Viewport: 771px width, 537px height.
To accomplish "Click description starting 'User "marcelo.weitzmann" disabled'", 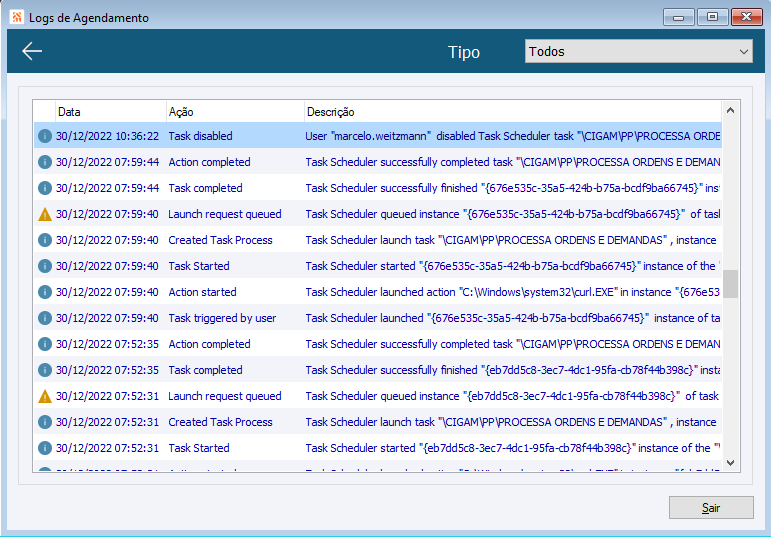I will point(512,136).
